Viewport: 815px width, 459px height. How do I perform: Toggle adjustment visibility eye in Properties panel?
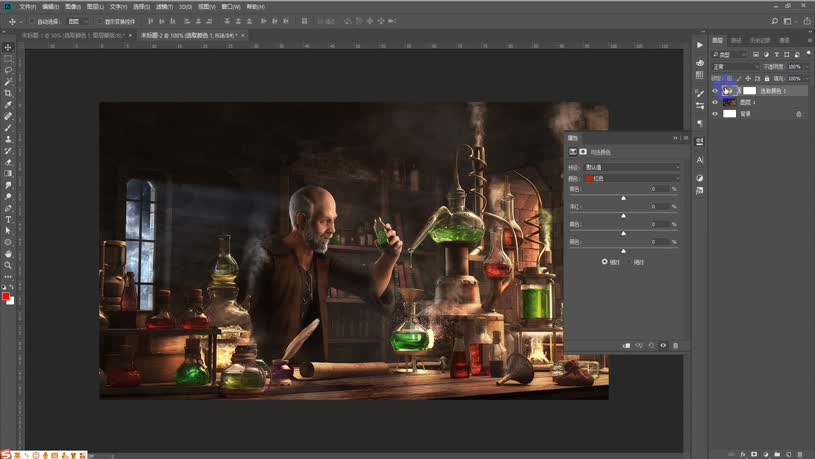(x=663, y=345)
